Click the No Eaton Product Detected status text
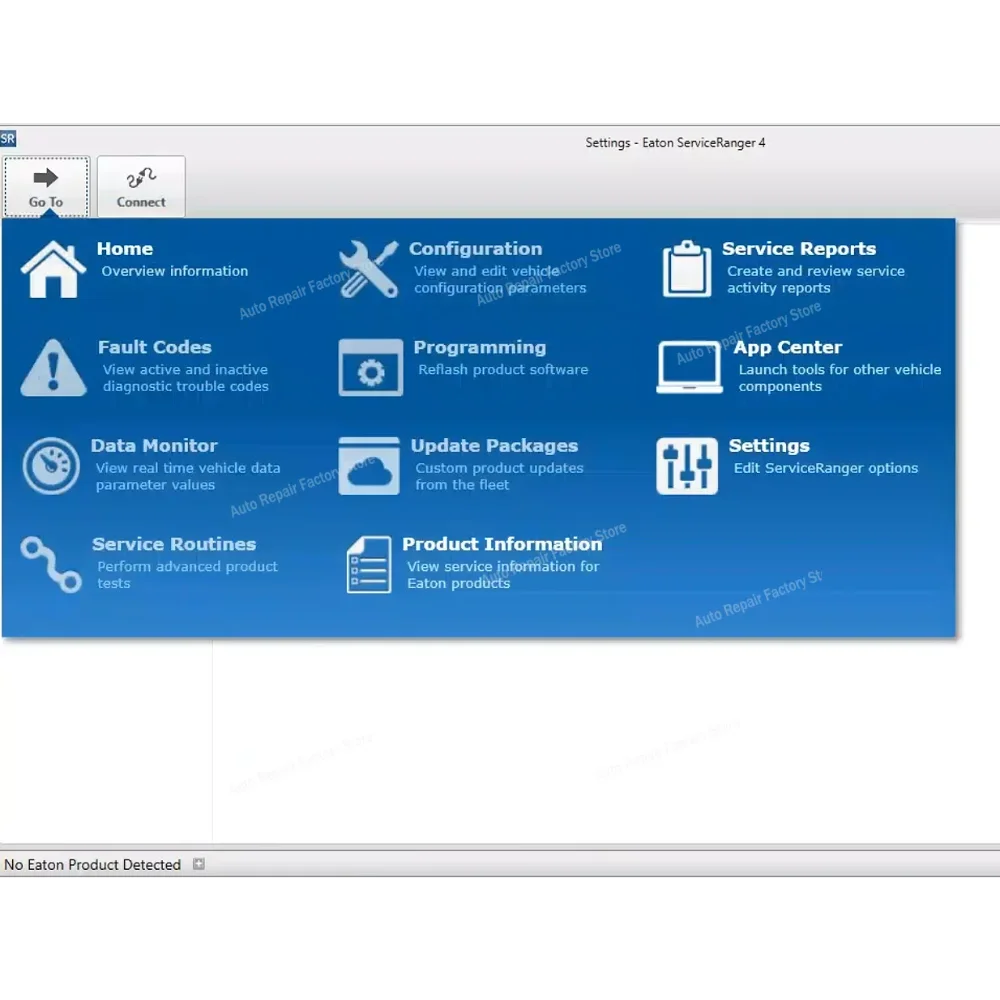This screenshot has height=1000, width=1000. click(92, 864)
